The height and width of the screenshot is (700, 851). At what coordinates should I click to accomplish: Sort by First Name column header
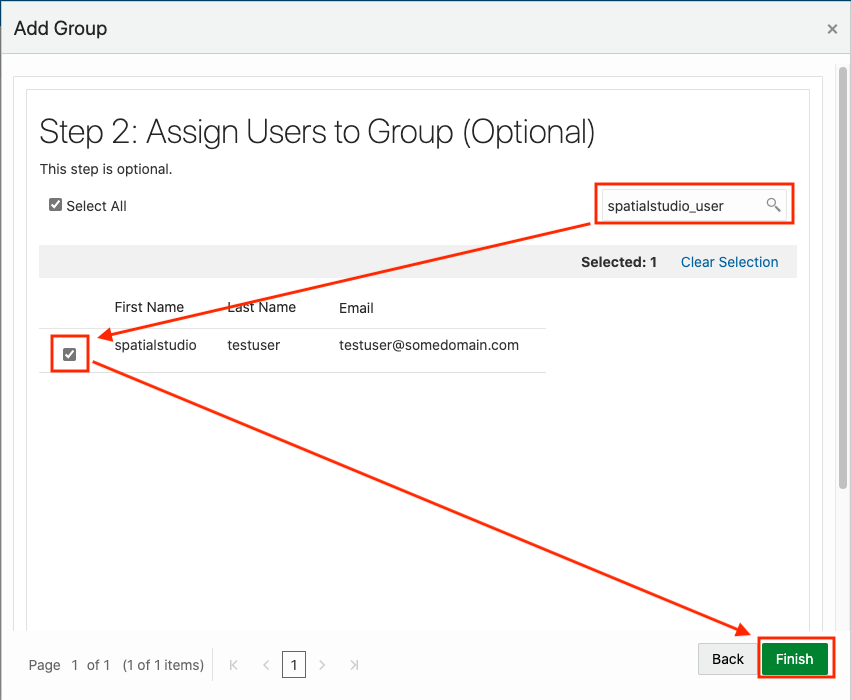(149, 307)
